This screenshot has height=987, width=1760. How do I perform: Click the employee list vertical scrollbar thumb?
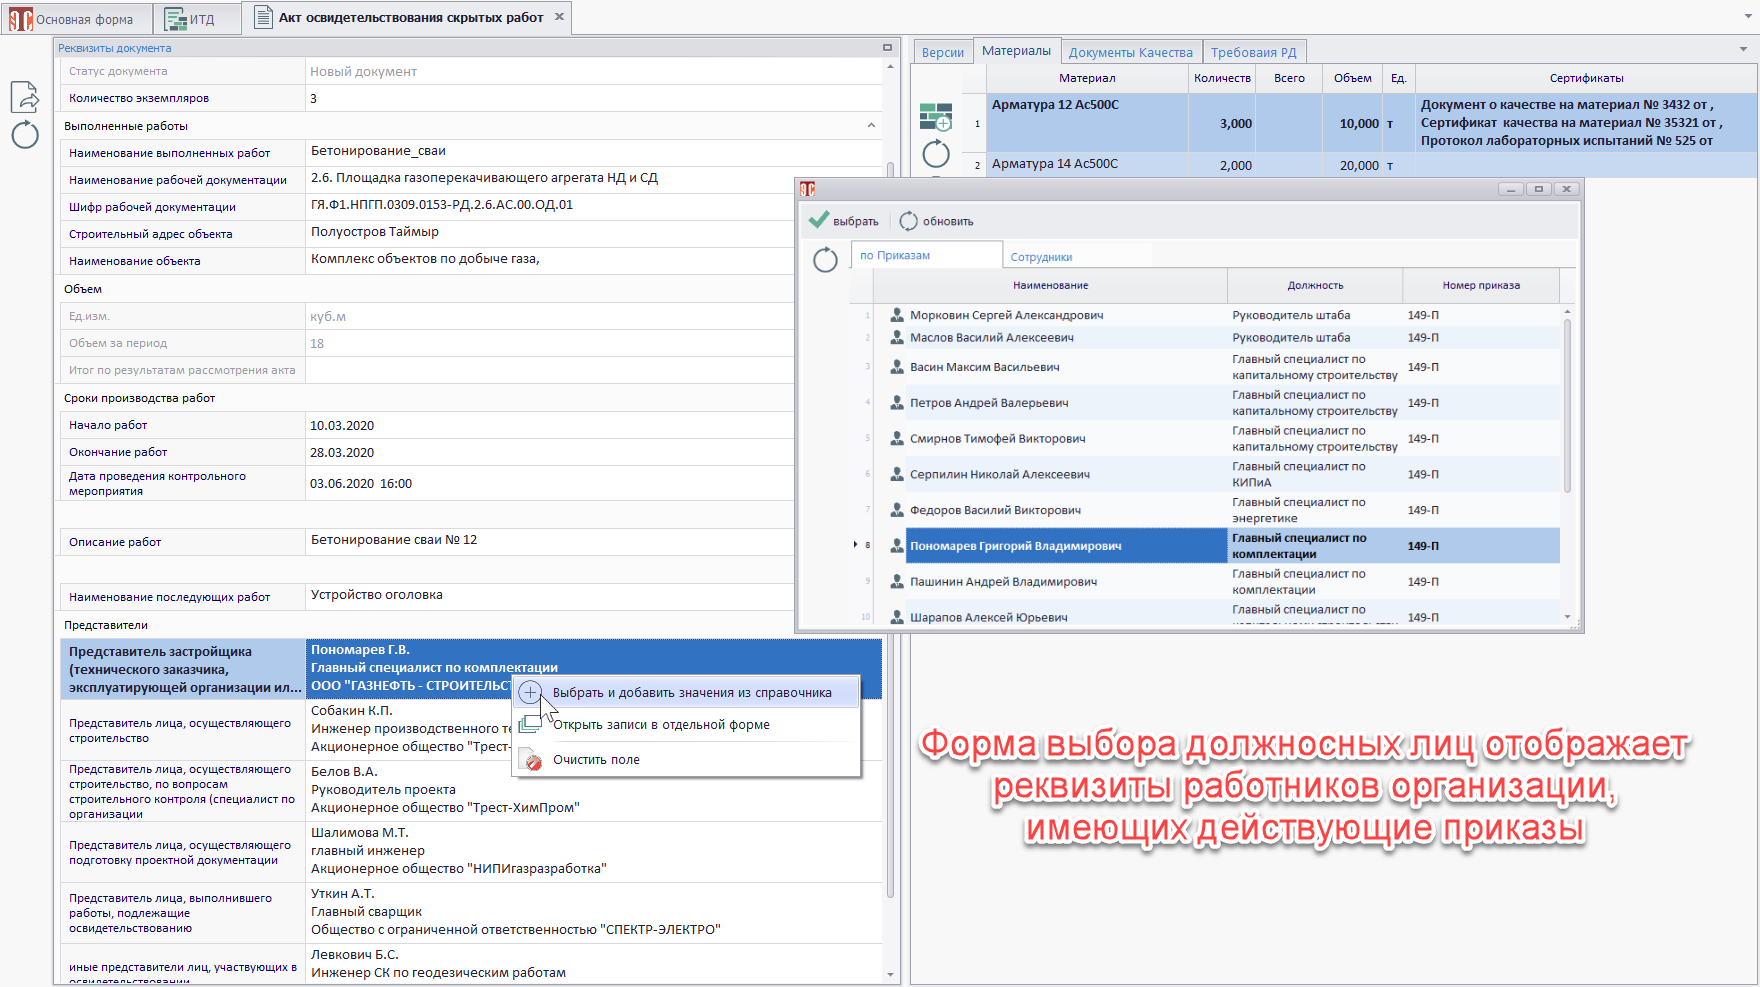click(x=1567, y=405)
